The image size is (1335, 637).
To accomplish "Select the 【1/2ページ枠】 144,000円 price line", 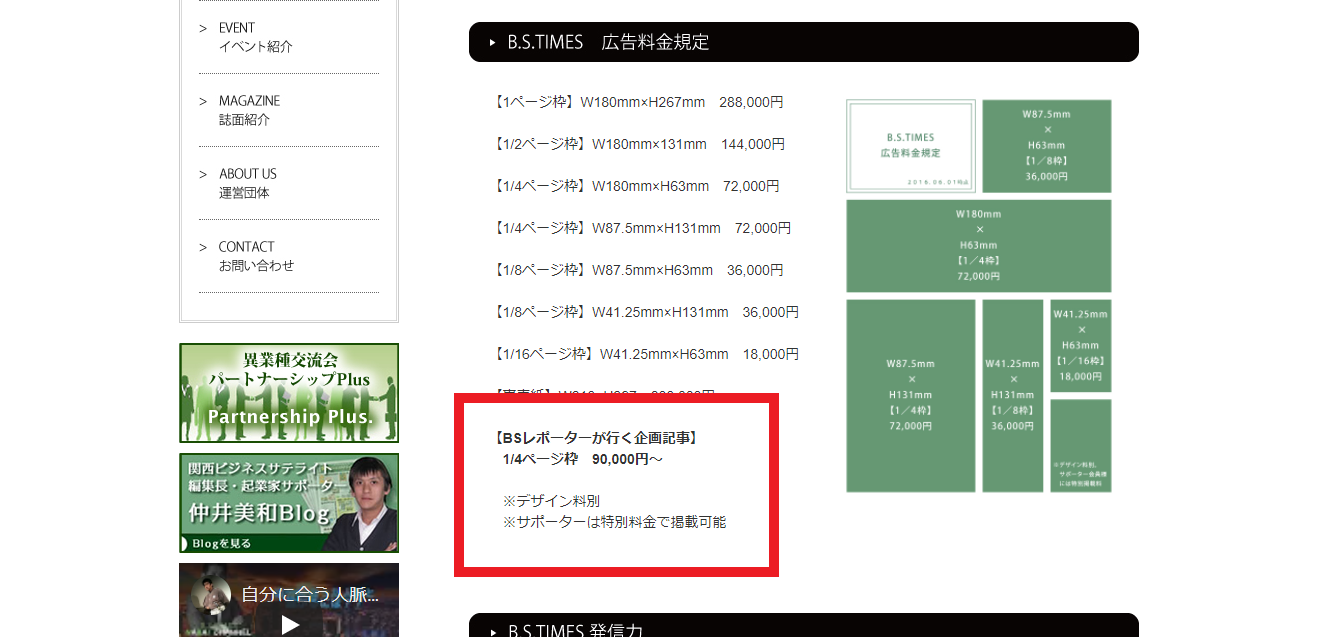I will tap(640, 144).
